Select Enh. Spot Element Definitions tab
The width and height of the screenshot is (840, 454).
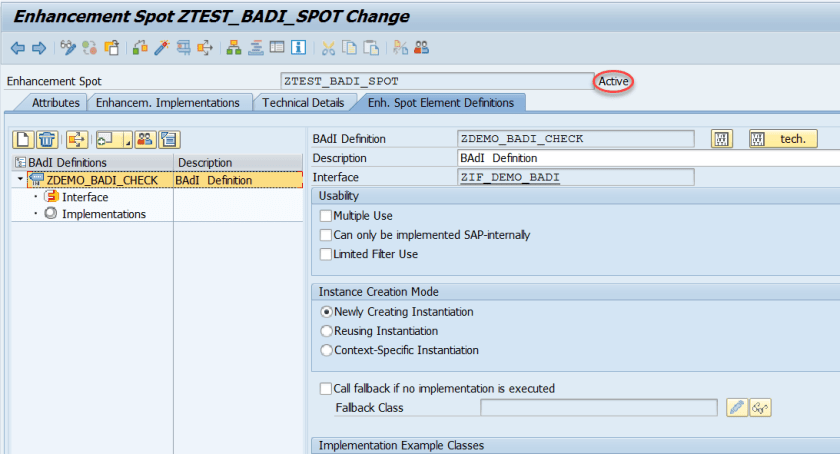[440, 103]
